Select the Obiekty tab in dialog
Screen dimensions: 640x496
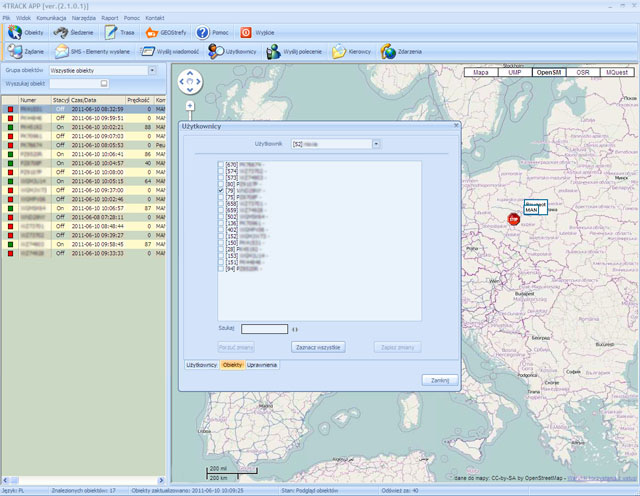pyautogui.click(x=232, y=365)
